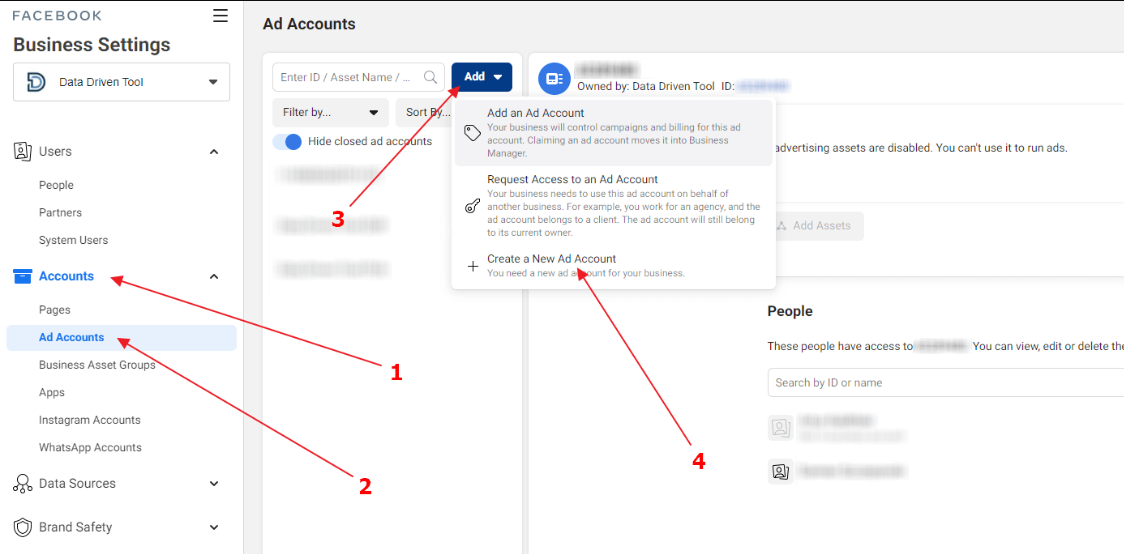Focus the Search by ID or name field
Viewport: 1124px width, 554px height.
click(946, 382)
